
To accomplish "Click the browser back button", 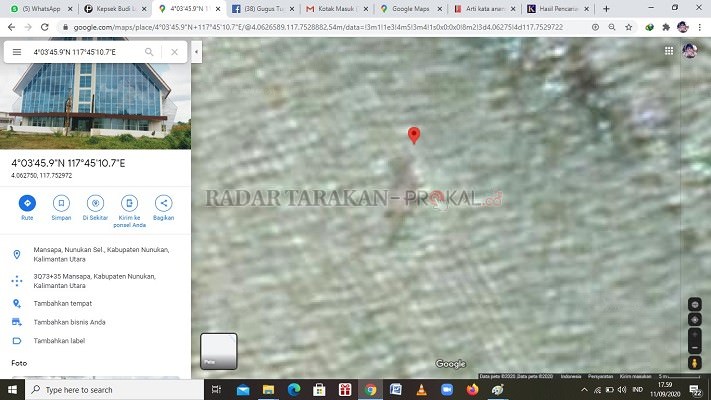I will coord(11,27).
